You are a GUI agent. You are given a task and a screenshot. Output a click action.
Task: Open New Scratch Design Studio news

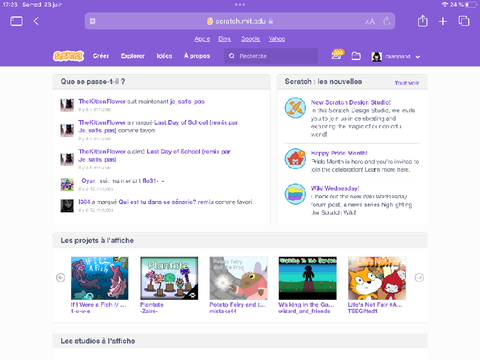(x=351, y=102)
